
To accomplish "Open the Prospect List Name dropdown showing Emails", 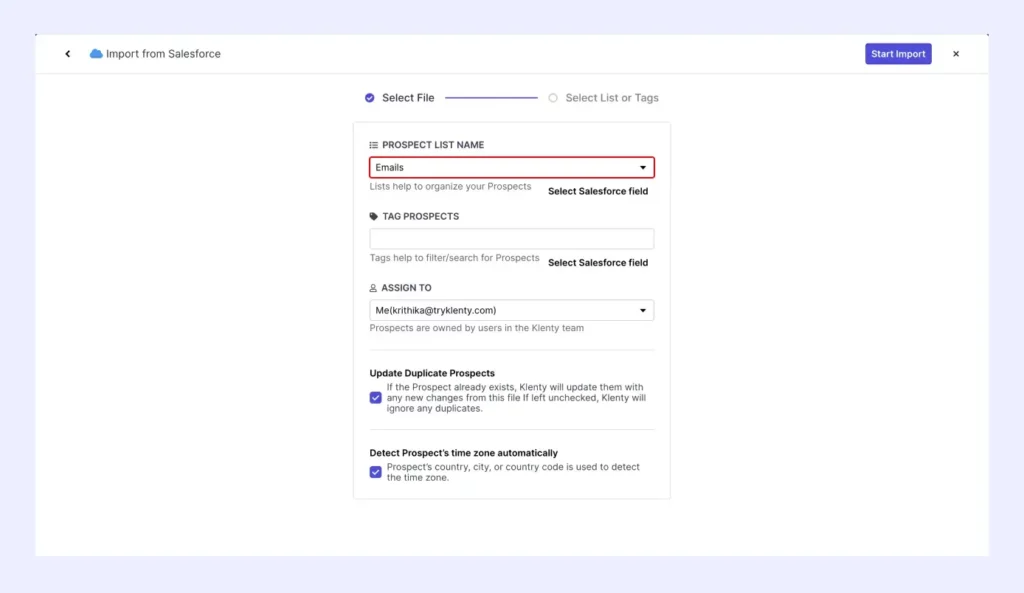I will [511, 167].
